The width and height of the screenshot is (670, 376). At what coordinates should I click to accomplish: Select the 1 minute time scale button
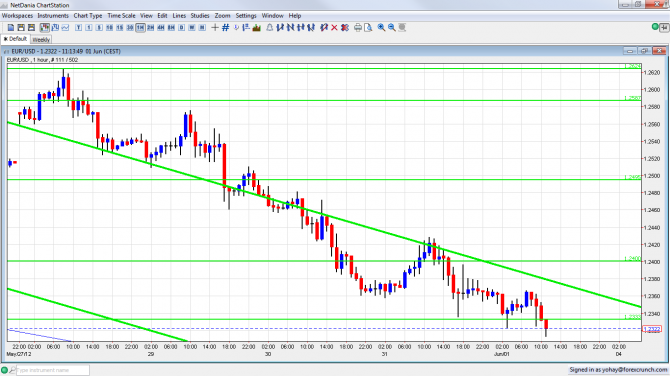[x=89, y=28]
